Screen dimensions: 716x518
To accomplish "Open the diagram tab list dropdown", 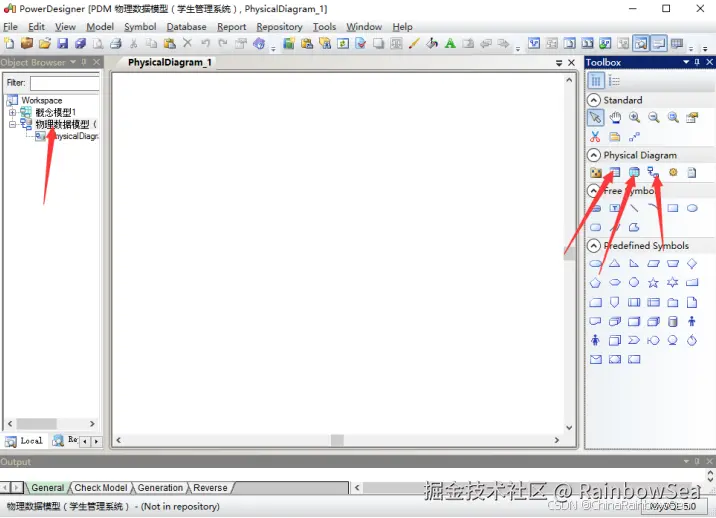I will tap(559, 63).
